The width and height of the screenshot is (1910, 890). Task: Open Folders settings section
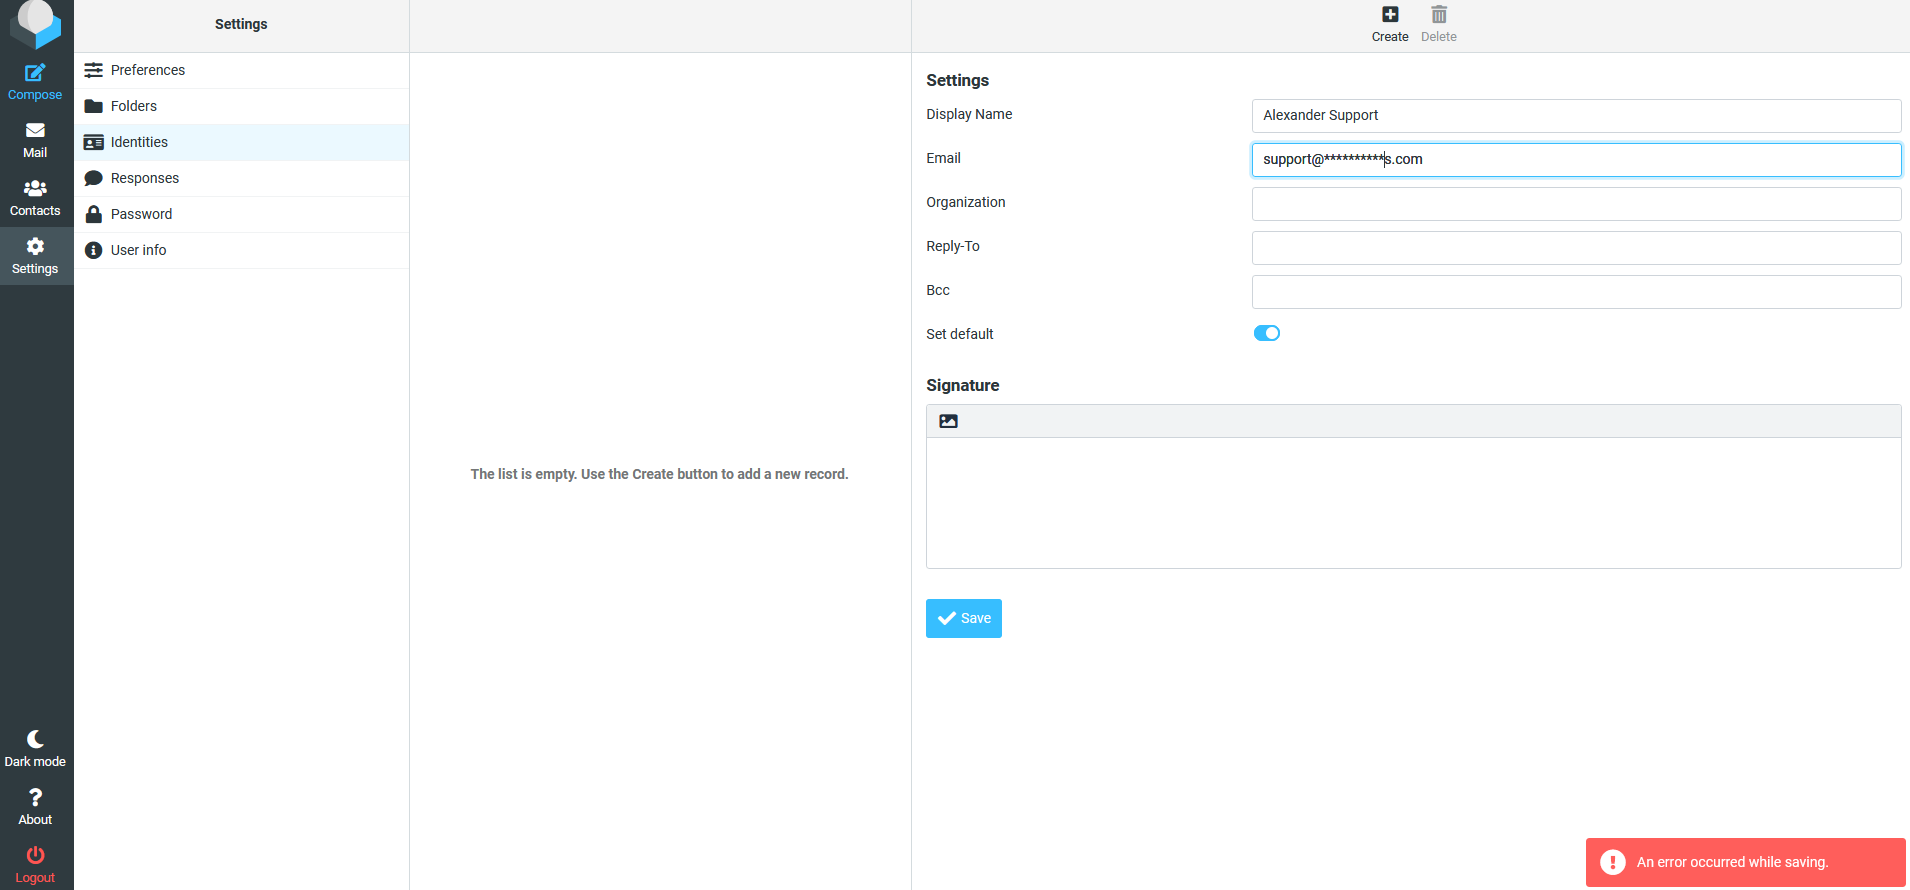[x=134, y=106]
